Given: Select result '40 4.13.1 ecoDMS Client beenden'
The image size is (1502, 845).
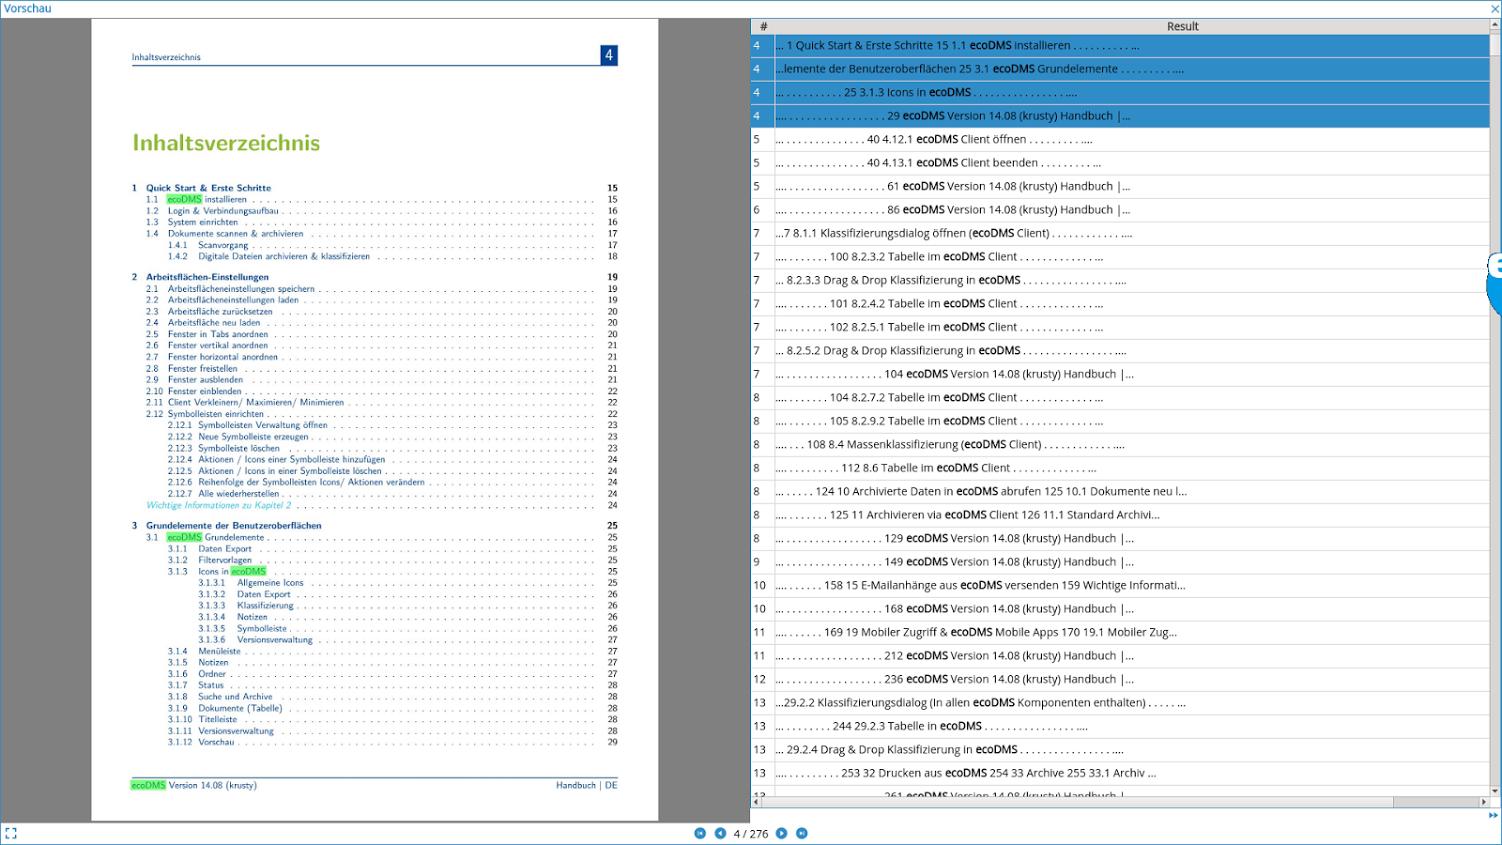Looking at the screenshot, I should click(x=1120, y=163).
